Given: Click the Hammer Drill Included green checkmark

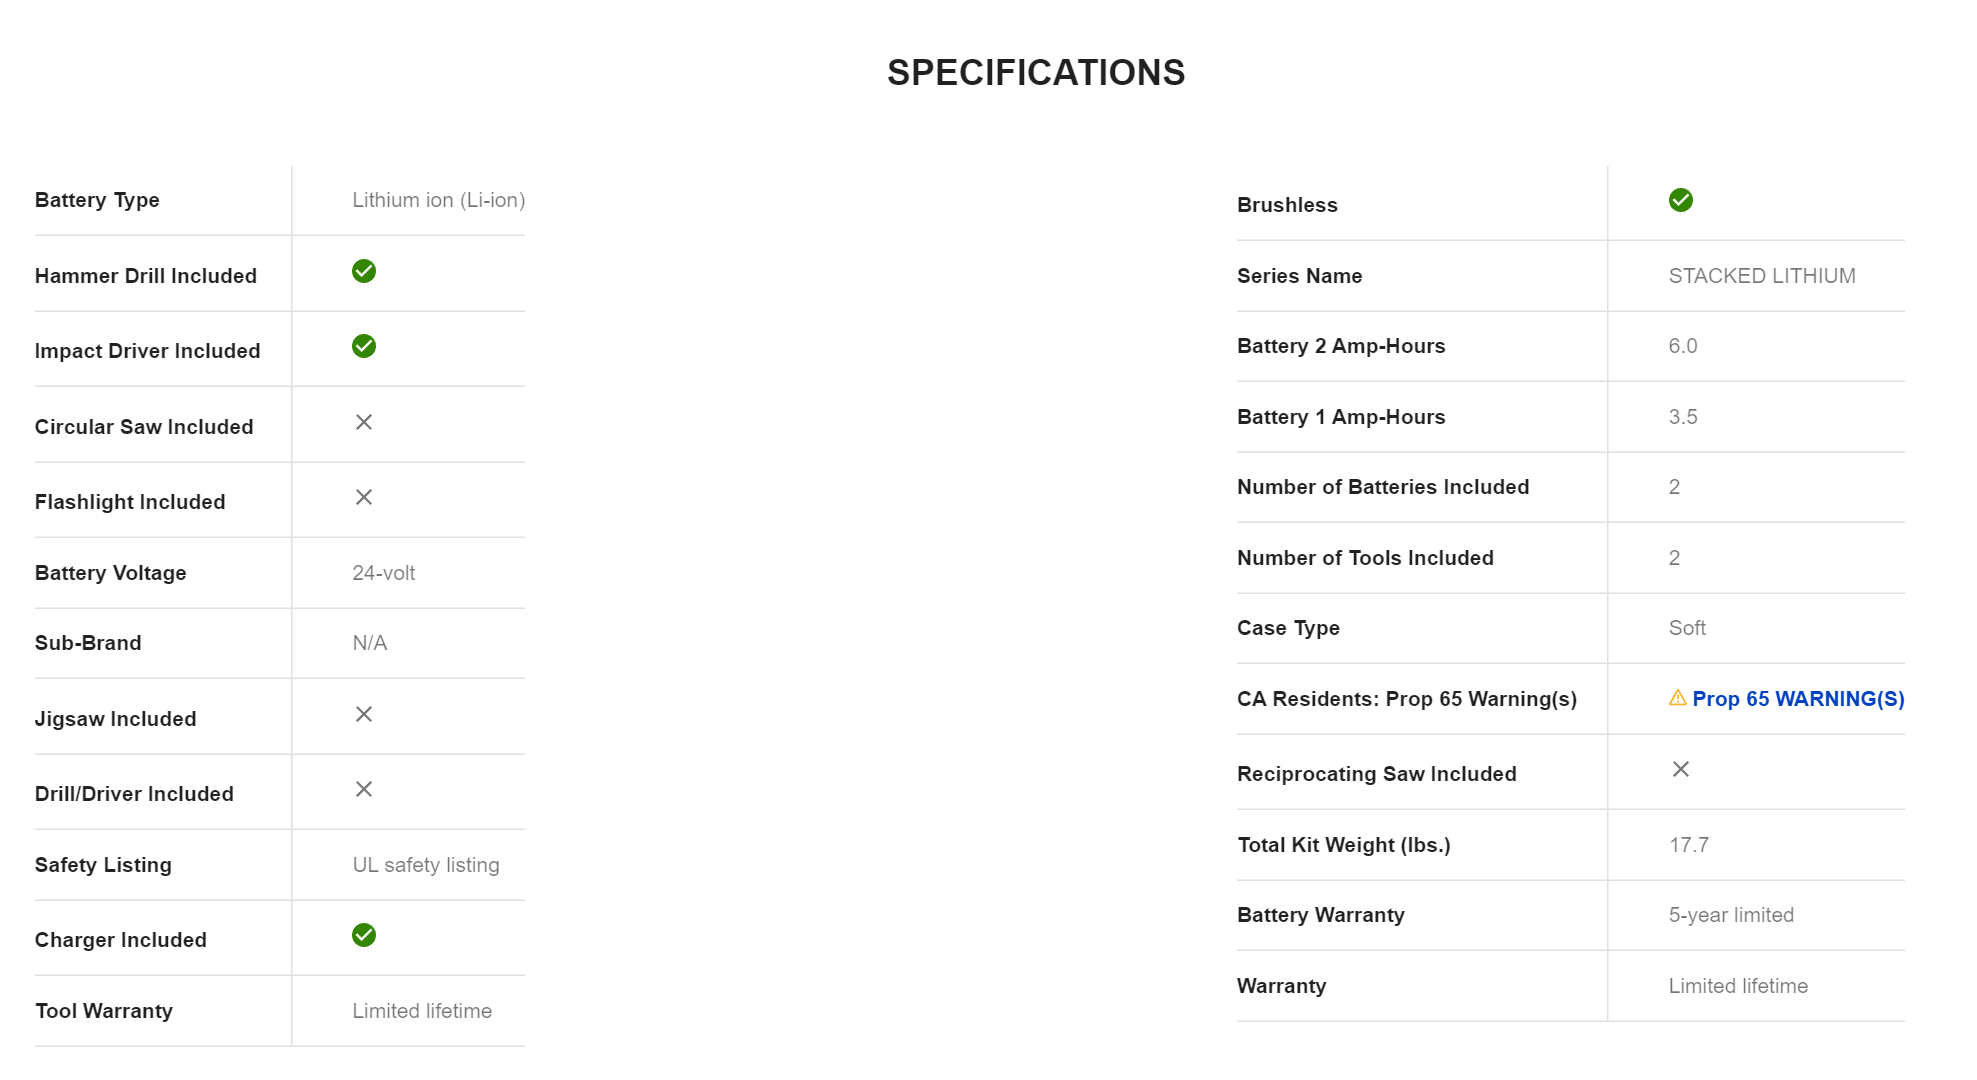Looking at the screenshot, I should 364,271.
